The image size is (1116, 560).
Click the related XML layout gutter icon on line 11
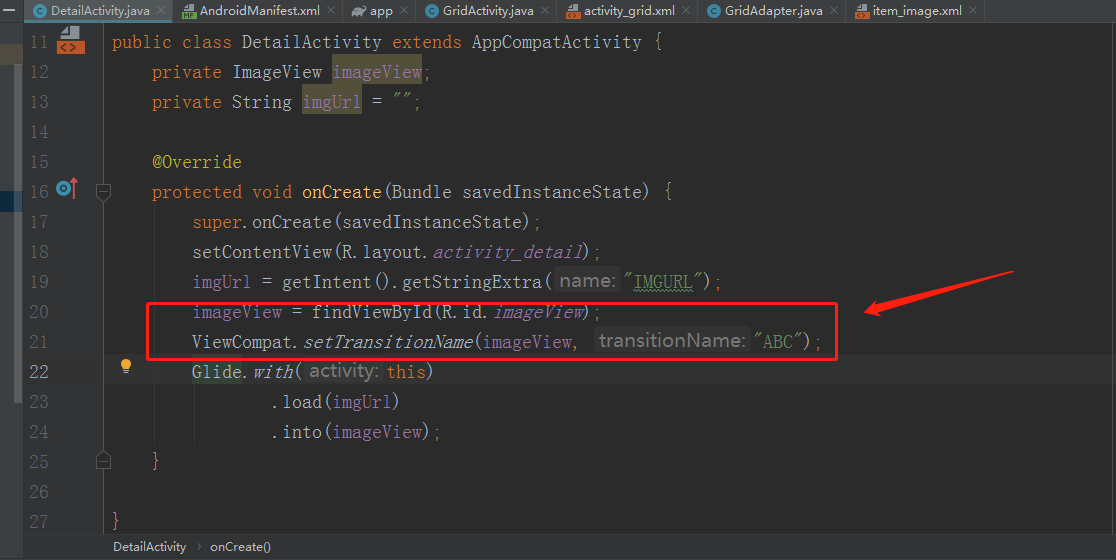(x=70, y=41)
